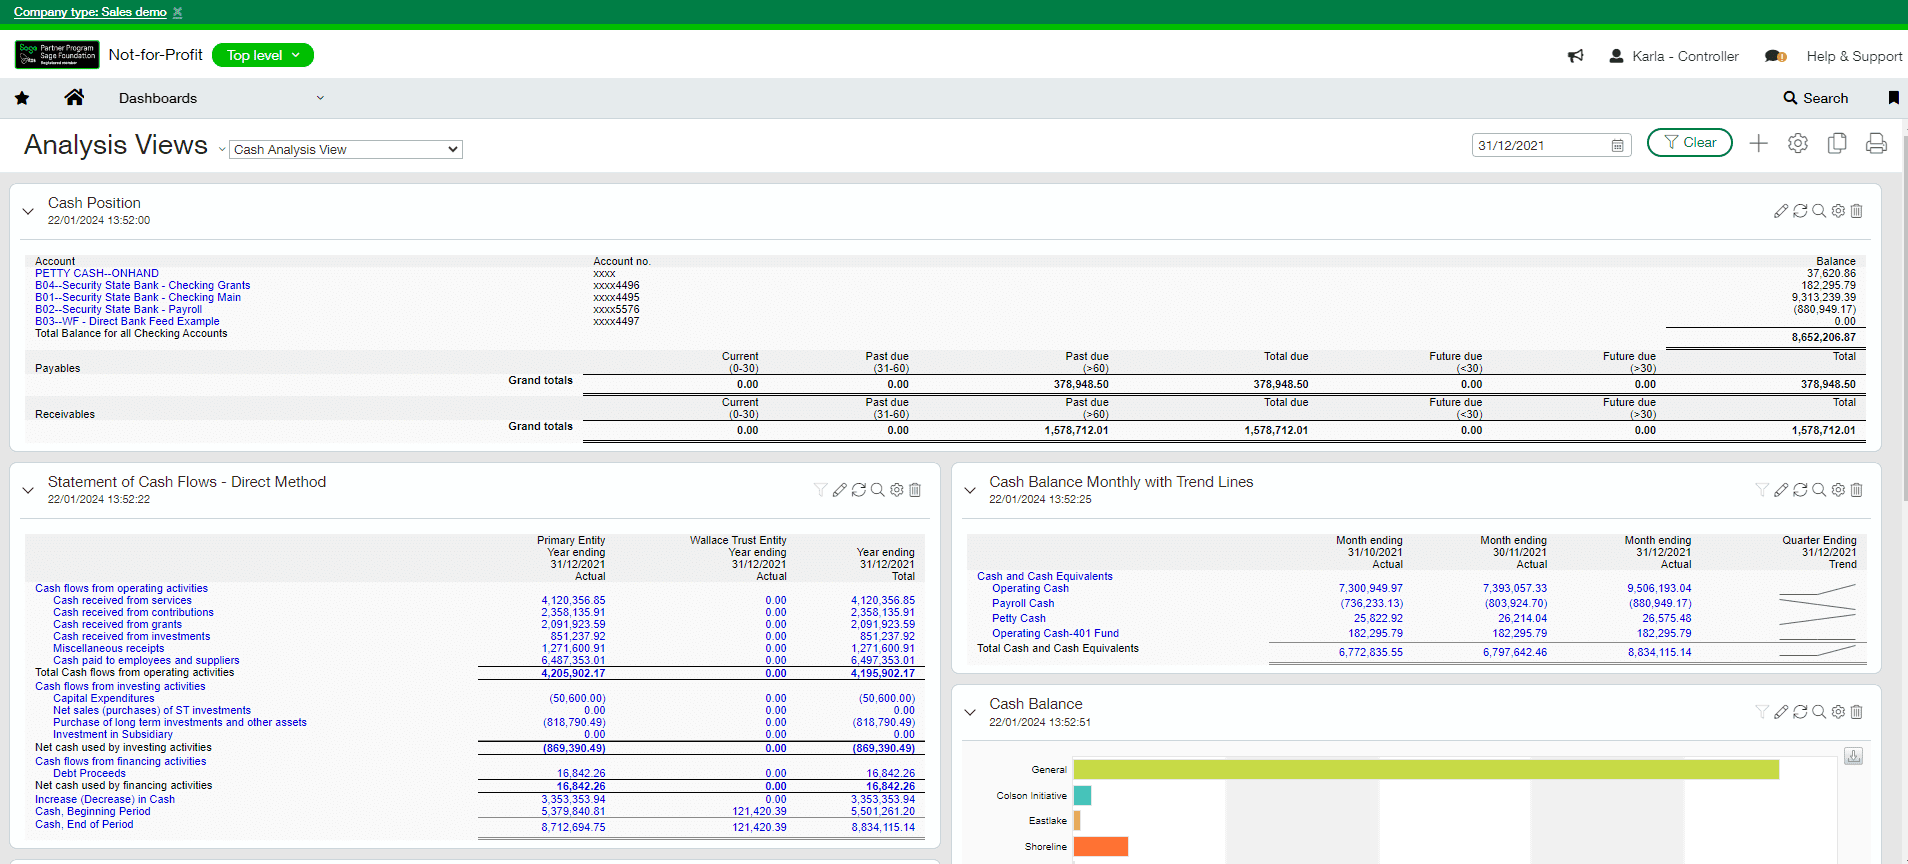Go to the home icon
Screen dimensions: 1908x864
[x=74, y=97]
